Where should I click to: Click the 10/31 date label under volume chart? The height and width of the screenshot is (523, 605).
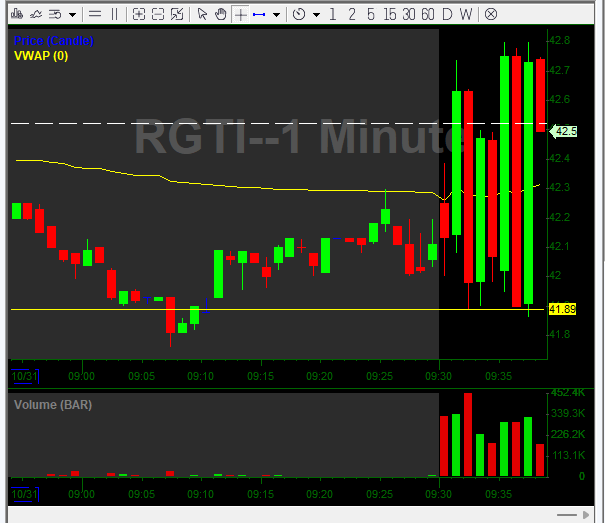point(25,494)
